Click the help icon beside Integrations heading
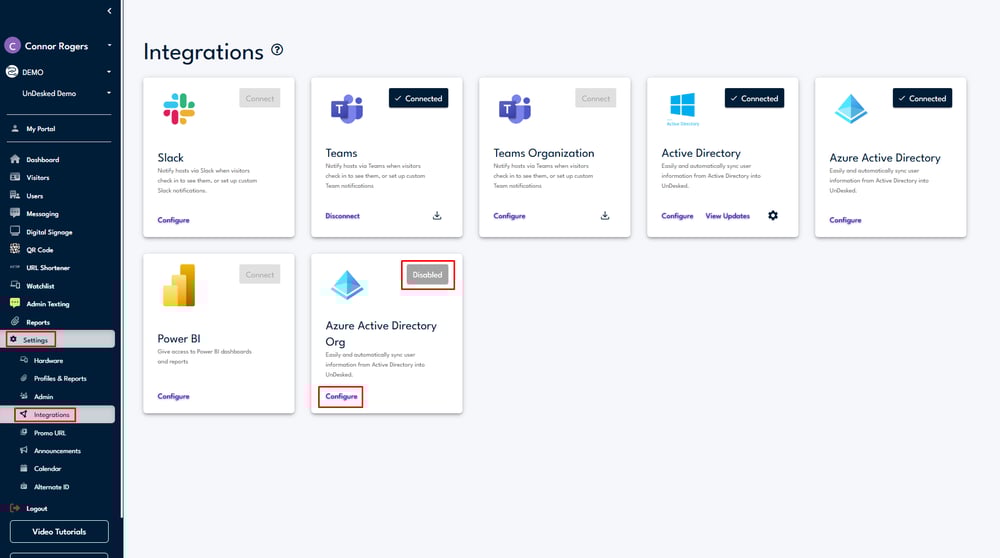 pos(277,50)
